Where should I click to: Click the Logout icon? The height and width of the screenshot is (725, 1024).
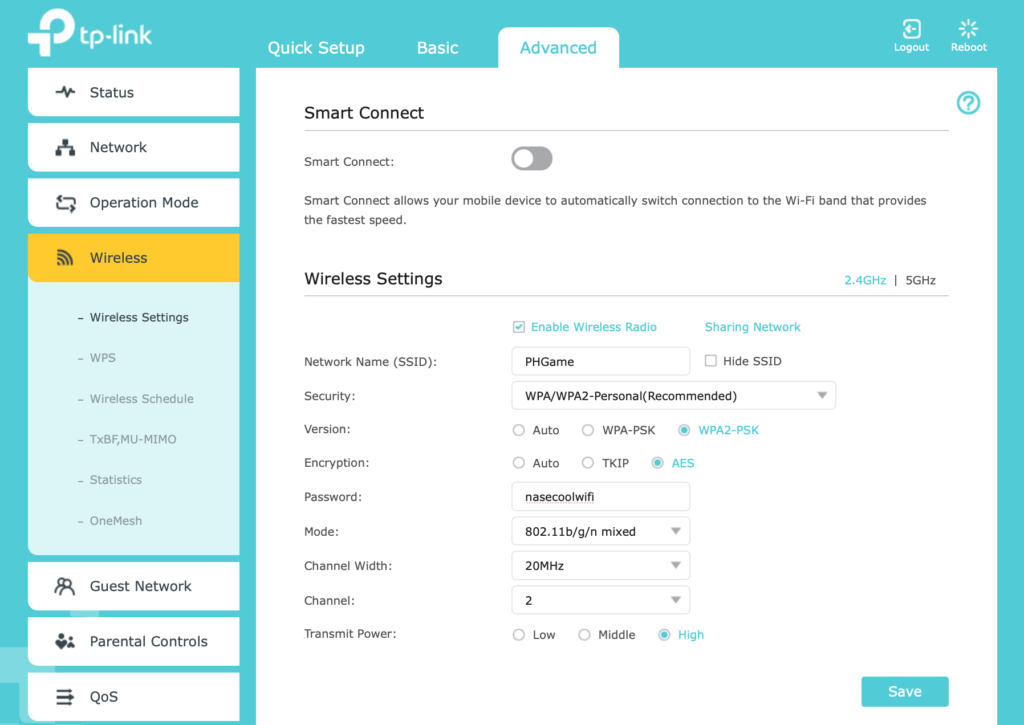(911, 29)
